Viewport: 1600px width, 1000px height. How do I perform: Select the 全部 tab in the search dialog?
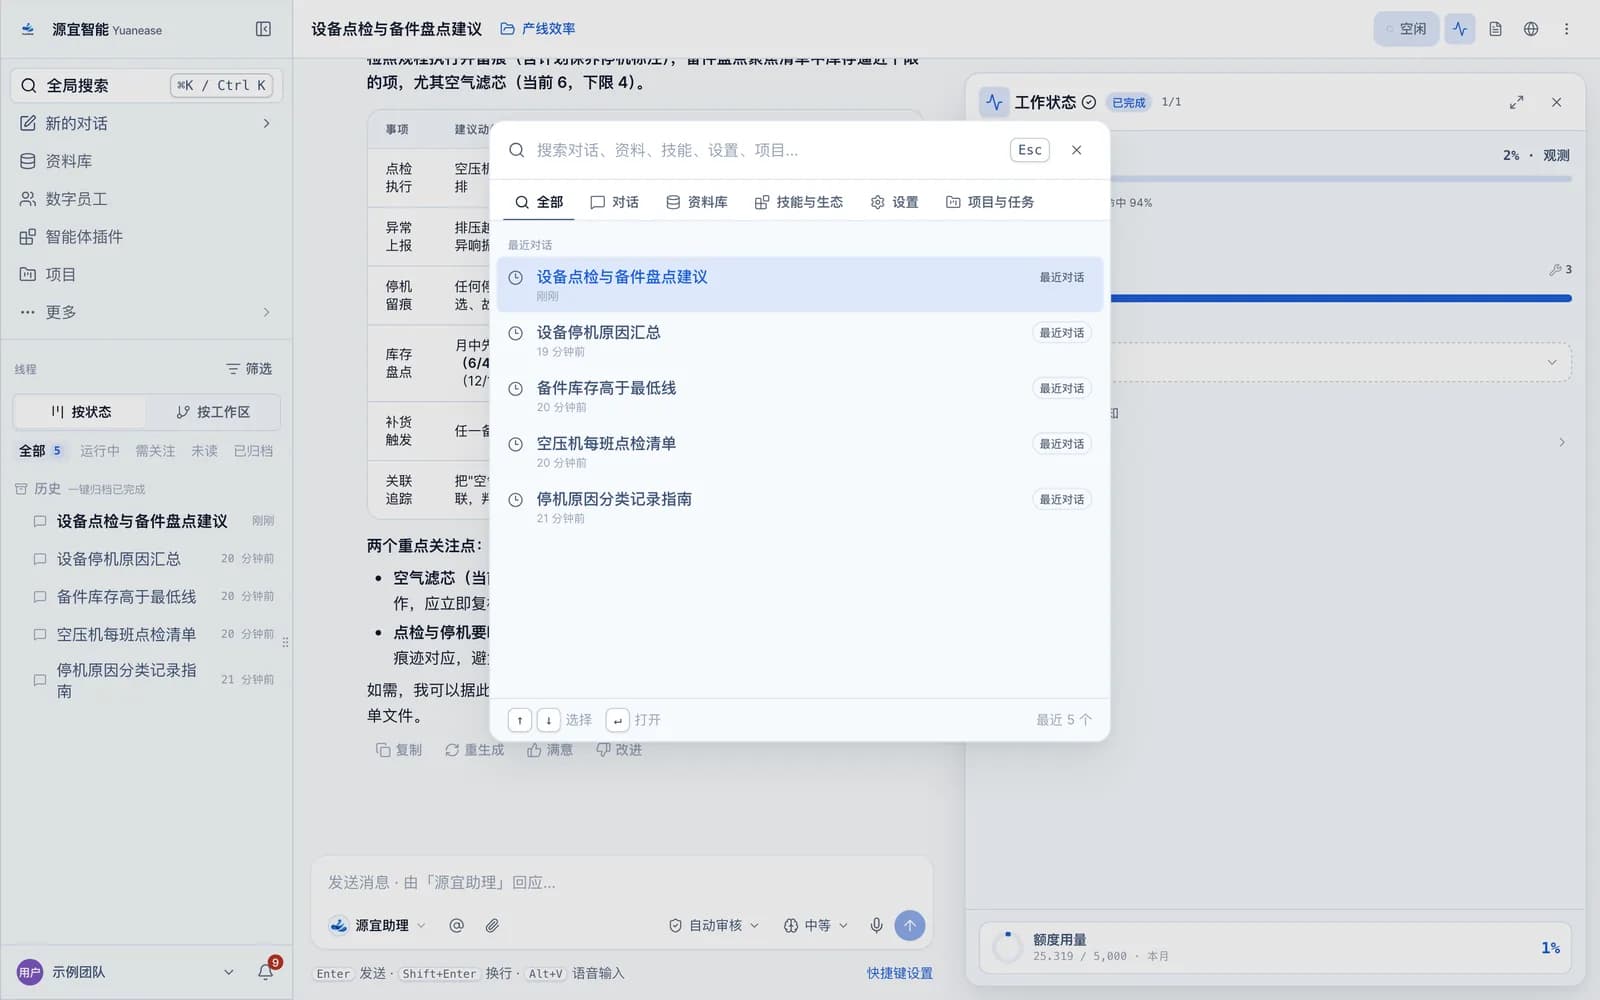click(539, 202)
